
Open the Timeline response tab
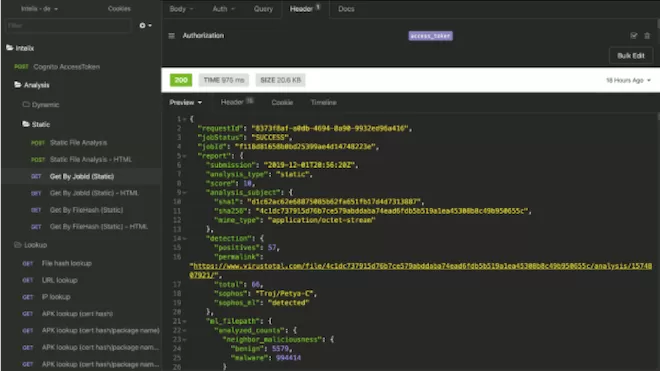click(x=323, y=102)
